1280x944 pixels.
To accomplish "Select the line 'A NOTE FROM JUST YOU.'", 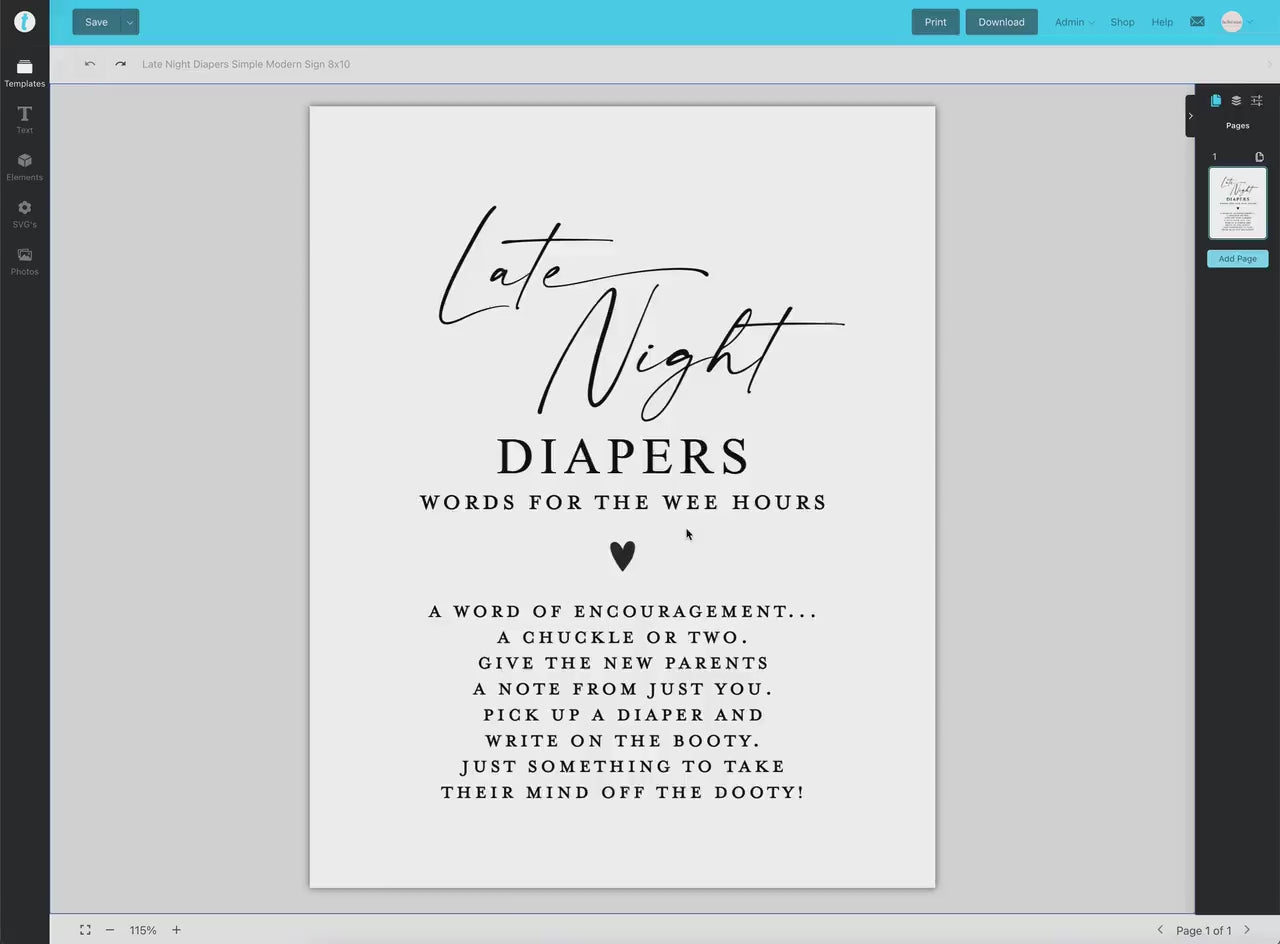I will (x=623, y=689).
